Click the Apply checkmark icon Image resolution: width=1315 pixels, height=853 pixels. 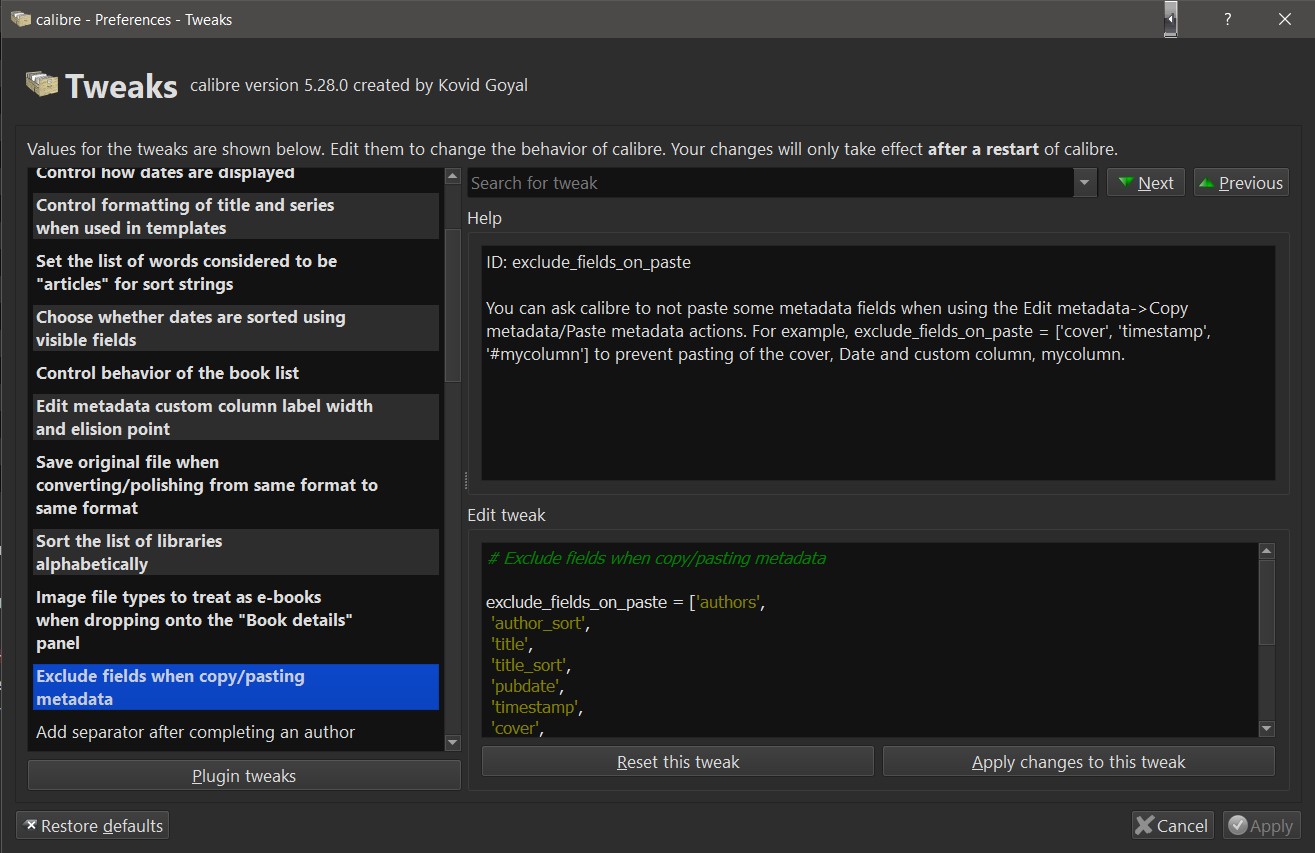(1238, 826)
